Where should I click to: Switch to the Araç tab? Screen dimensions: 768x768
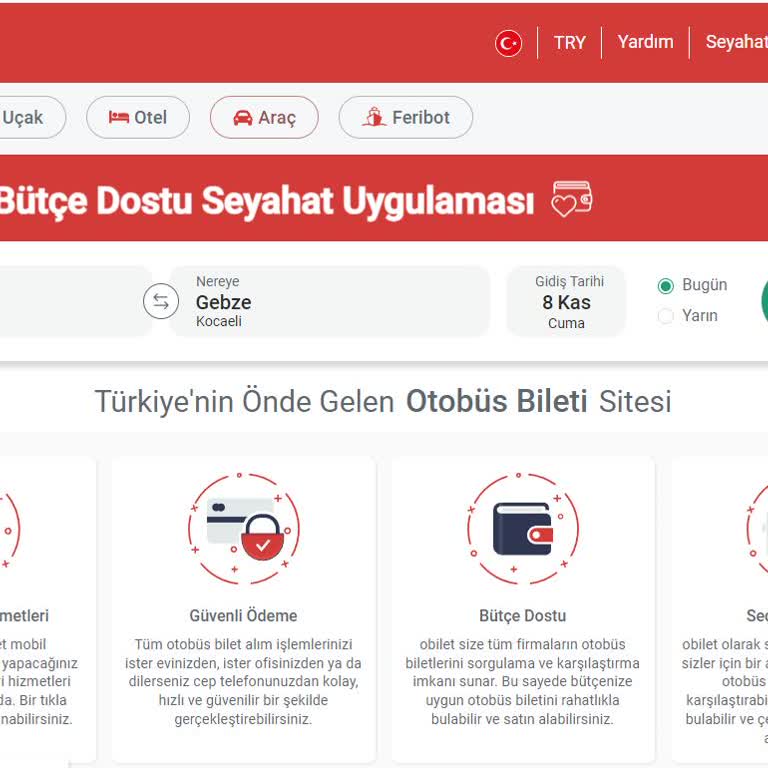[264, 118]
